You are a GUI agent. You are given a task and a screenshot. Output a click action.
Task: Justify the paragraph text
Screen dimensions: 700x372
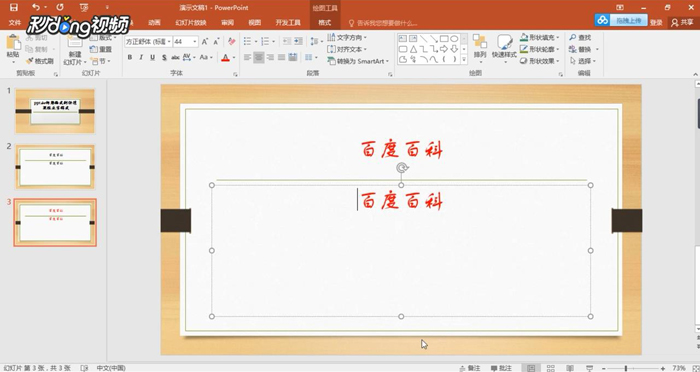coord(281,57)
